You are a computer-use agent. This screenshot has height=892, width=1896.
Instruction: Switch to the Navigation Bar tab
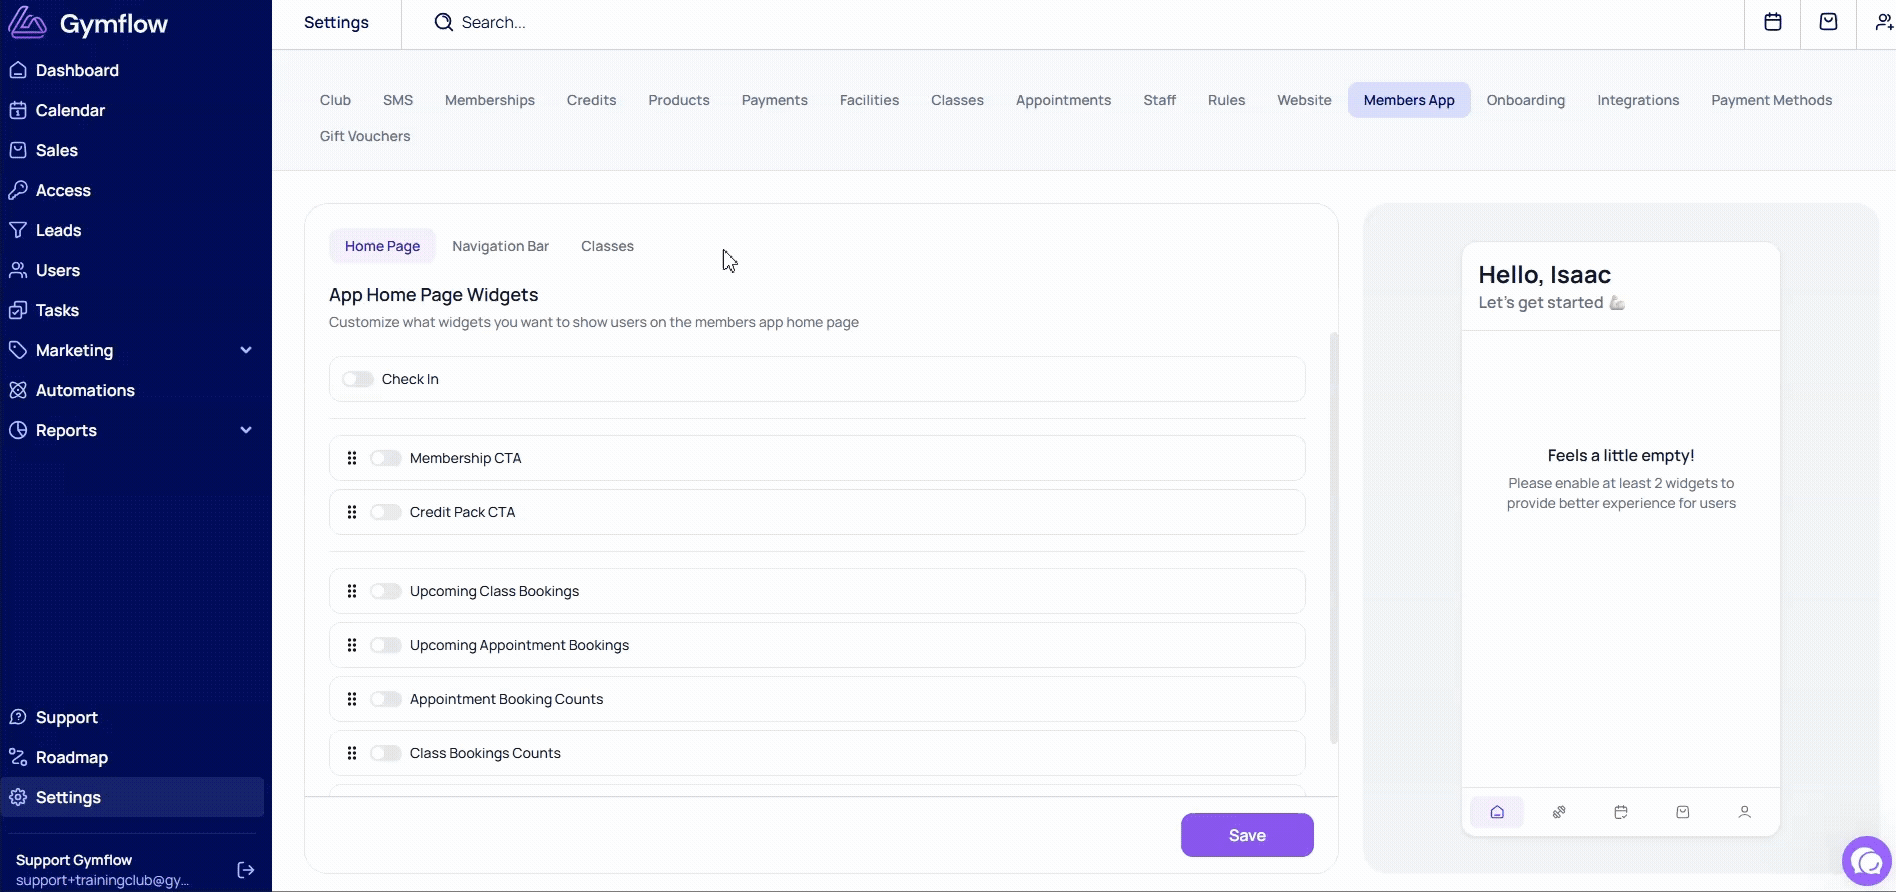tap(500, 246)
